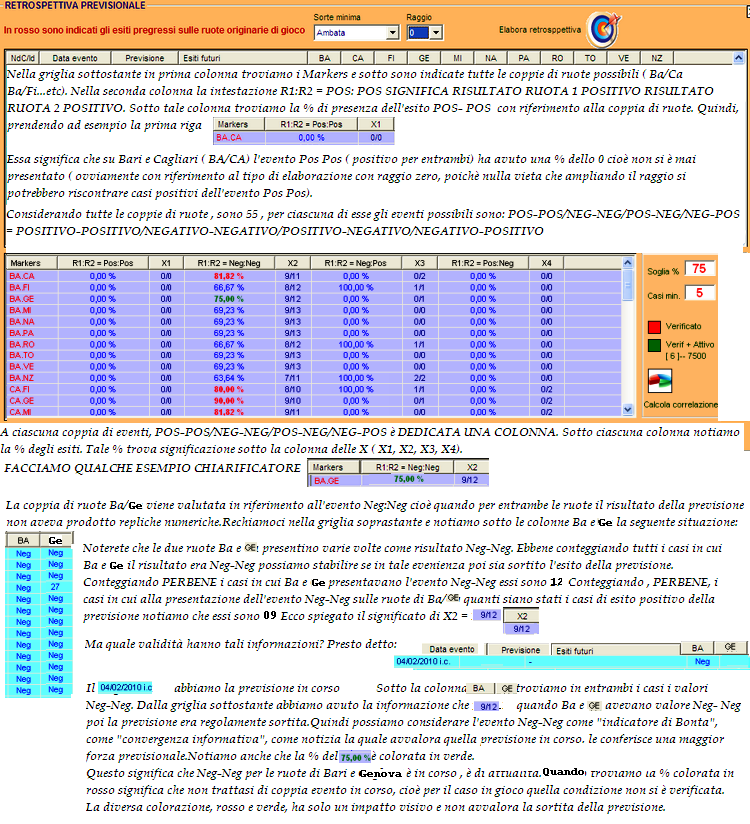Image resolution: width=750 pixels, height=824 pixels.
Task: Click the red Verificato color swatch
Action: (654, 326)
